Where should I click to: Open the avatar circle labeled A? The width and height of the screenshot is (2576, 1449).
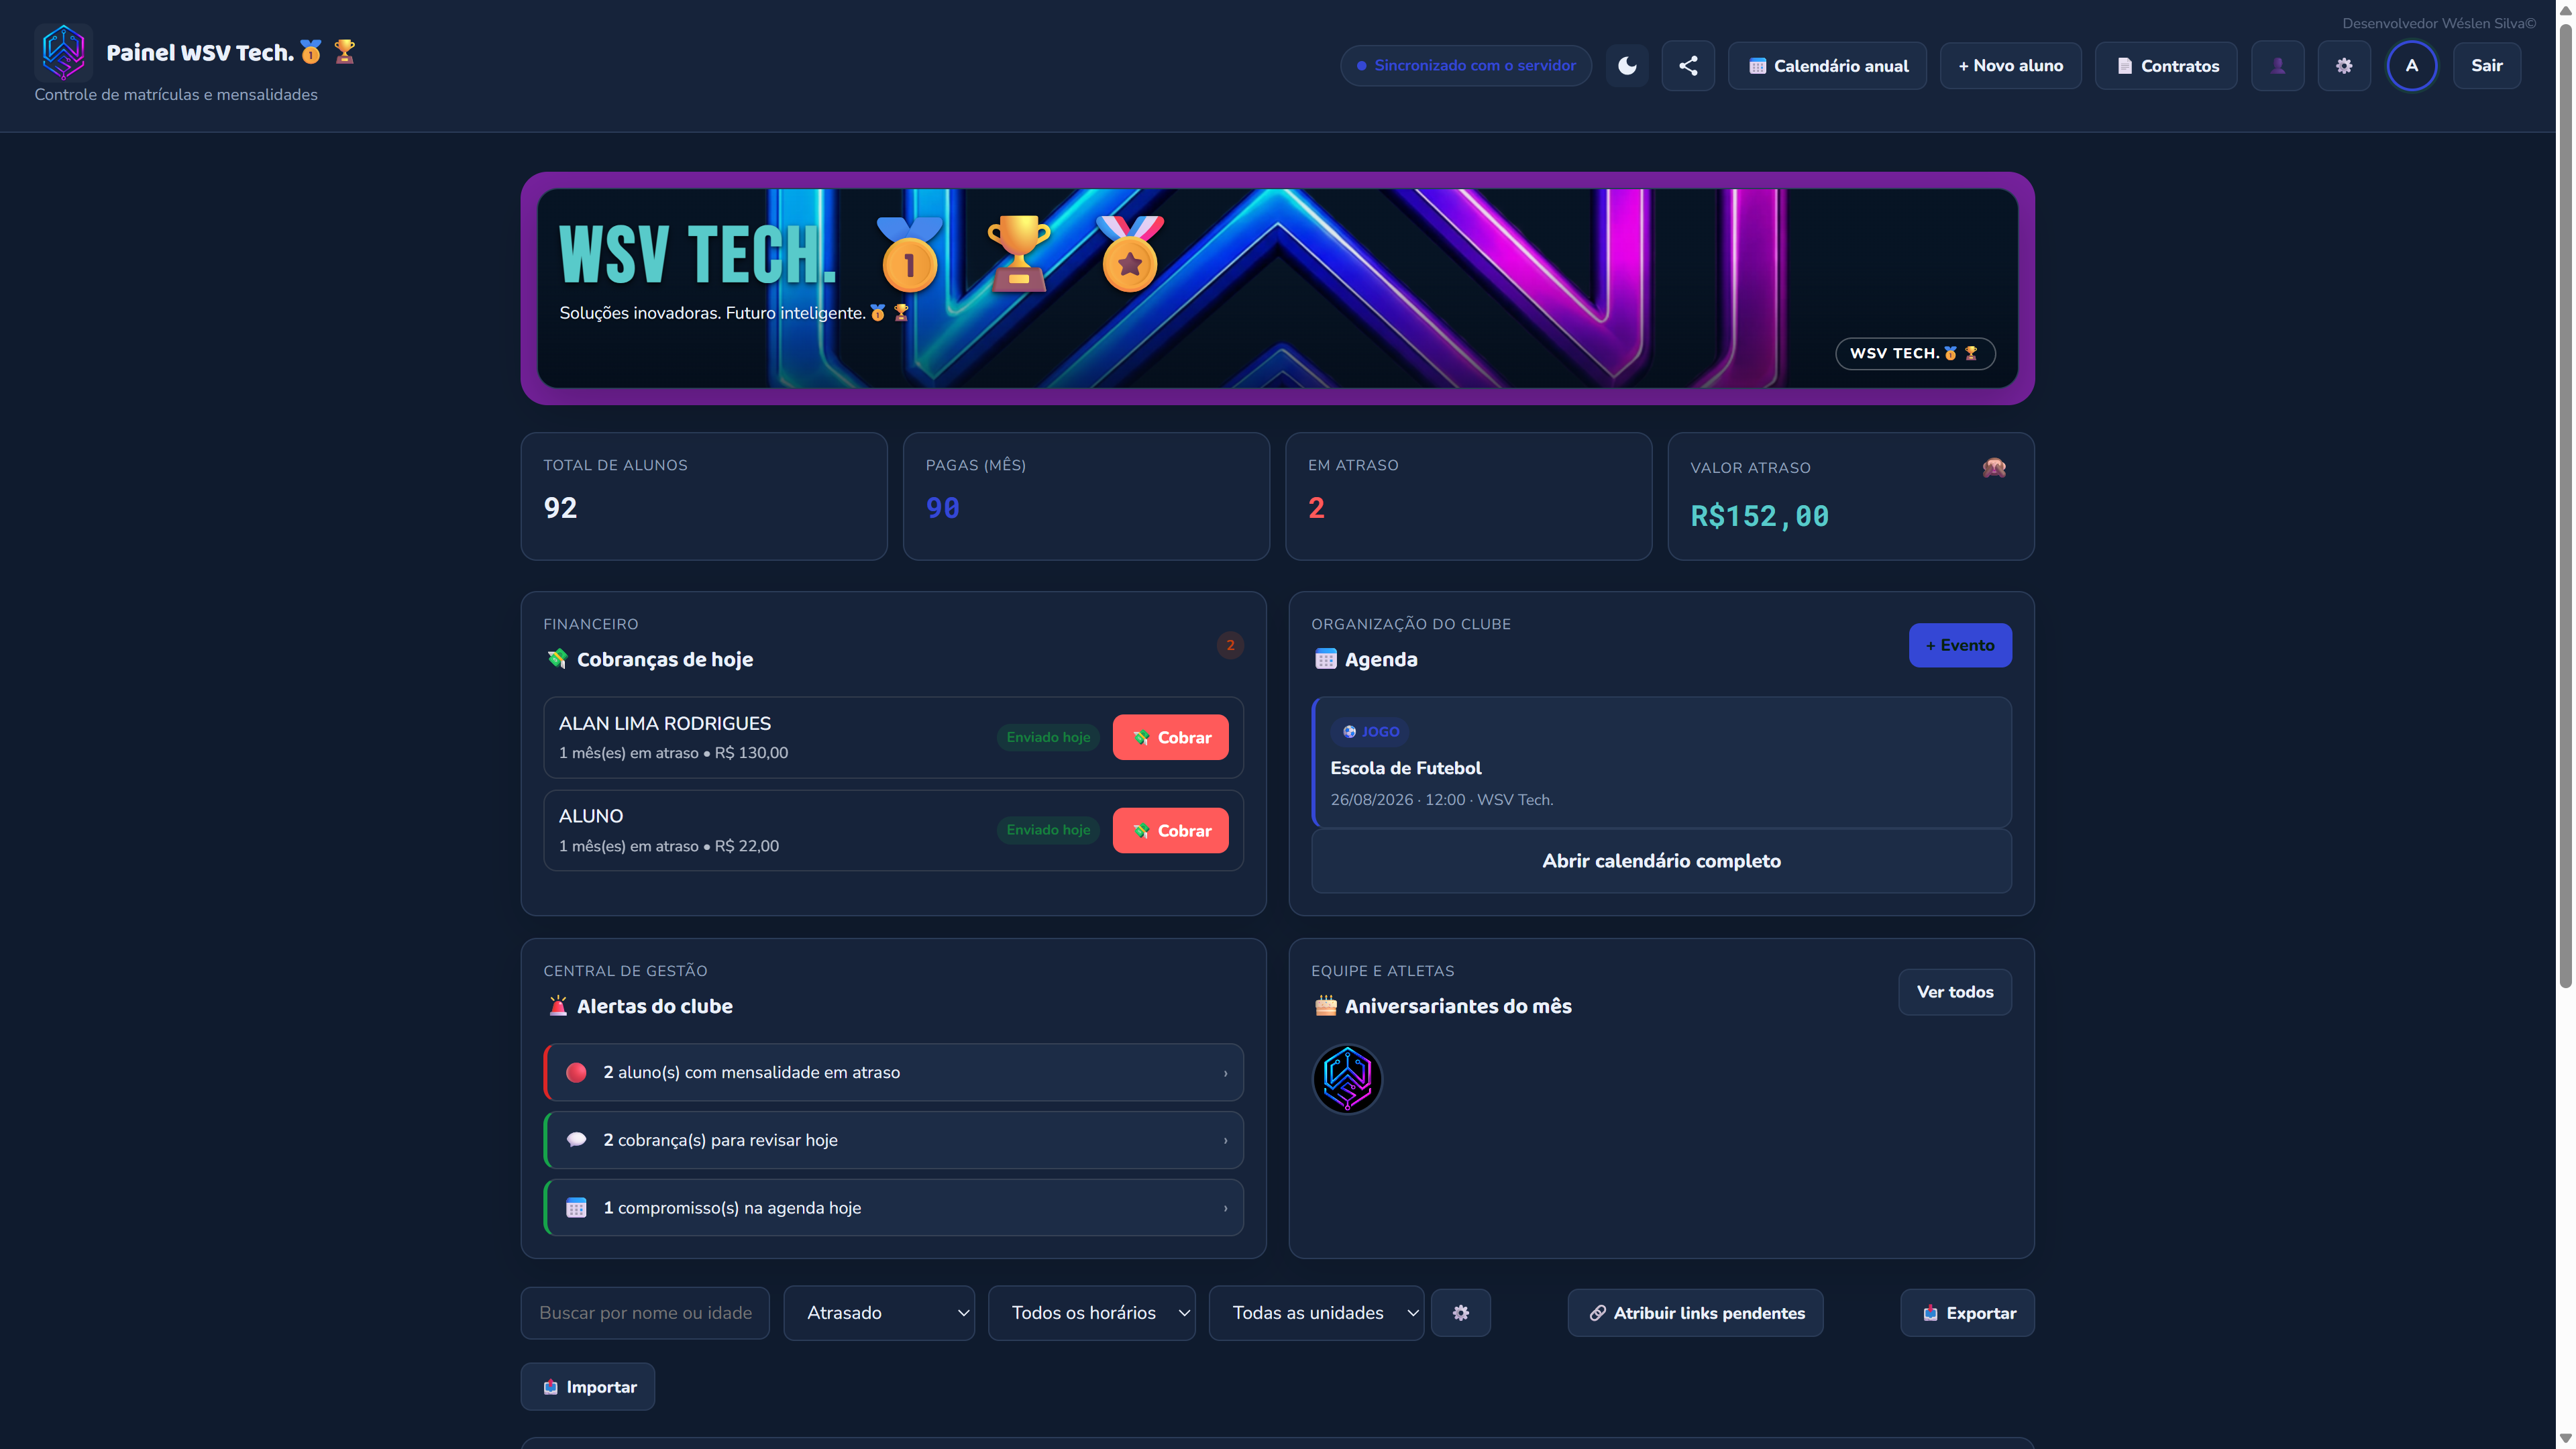(2412, 66)
